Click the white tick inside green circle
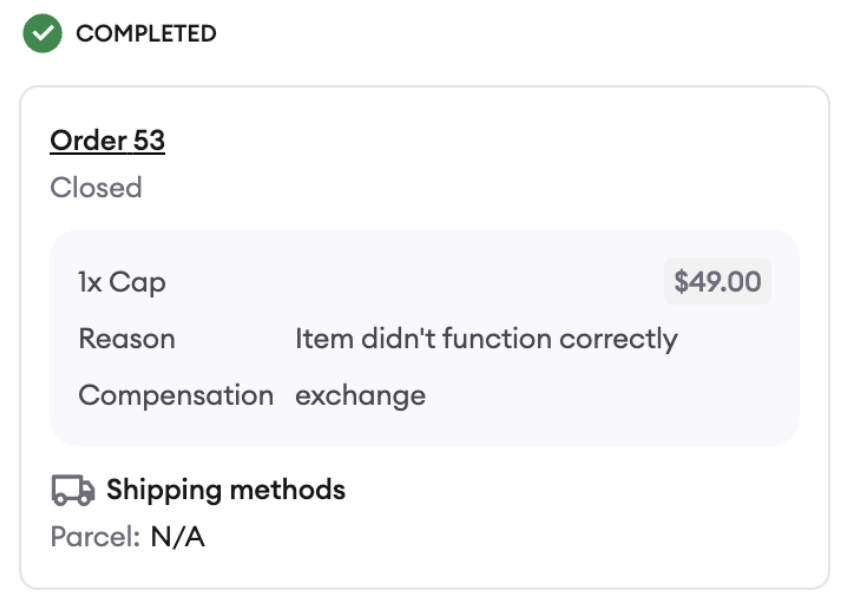Viewport: 842px width, 604px height. click(x=42, y=33)
